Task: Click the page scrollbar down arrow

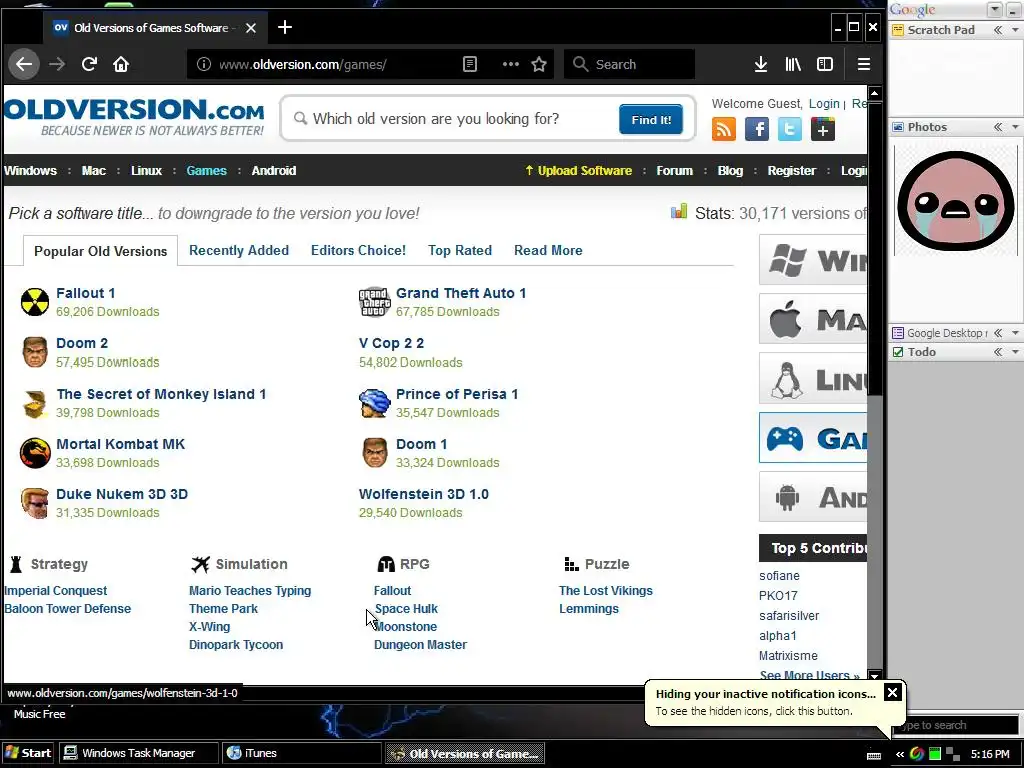Action: [x=874, y=675]
